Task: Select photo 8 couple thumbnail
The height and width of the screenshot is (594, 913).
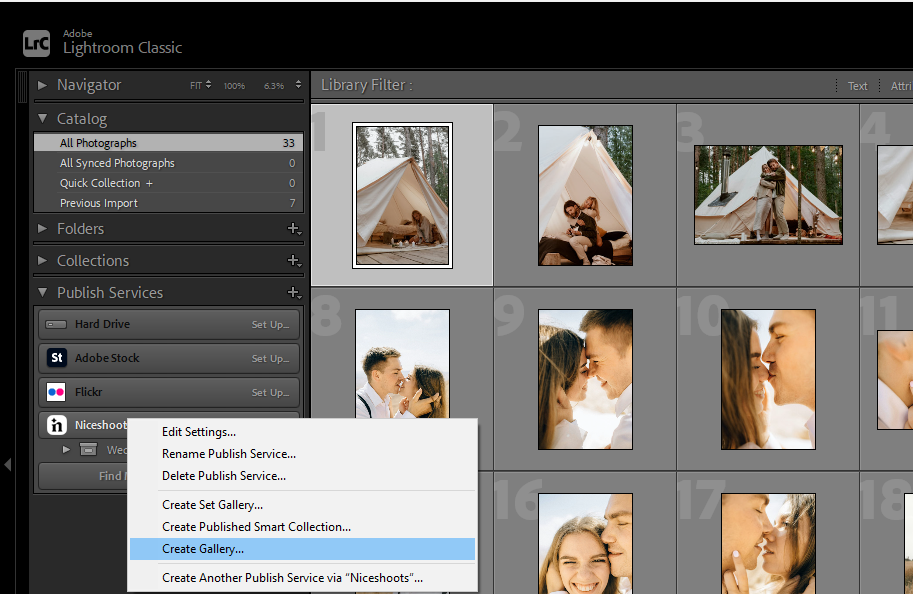Action: pos(402,364)
